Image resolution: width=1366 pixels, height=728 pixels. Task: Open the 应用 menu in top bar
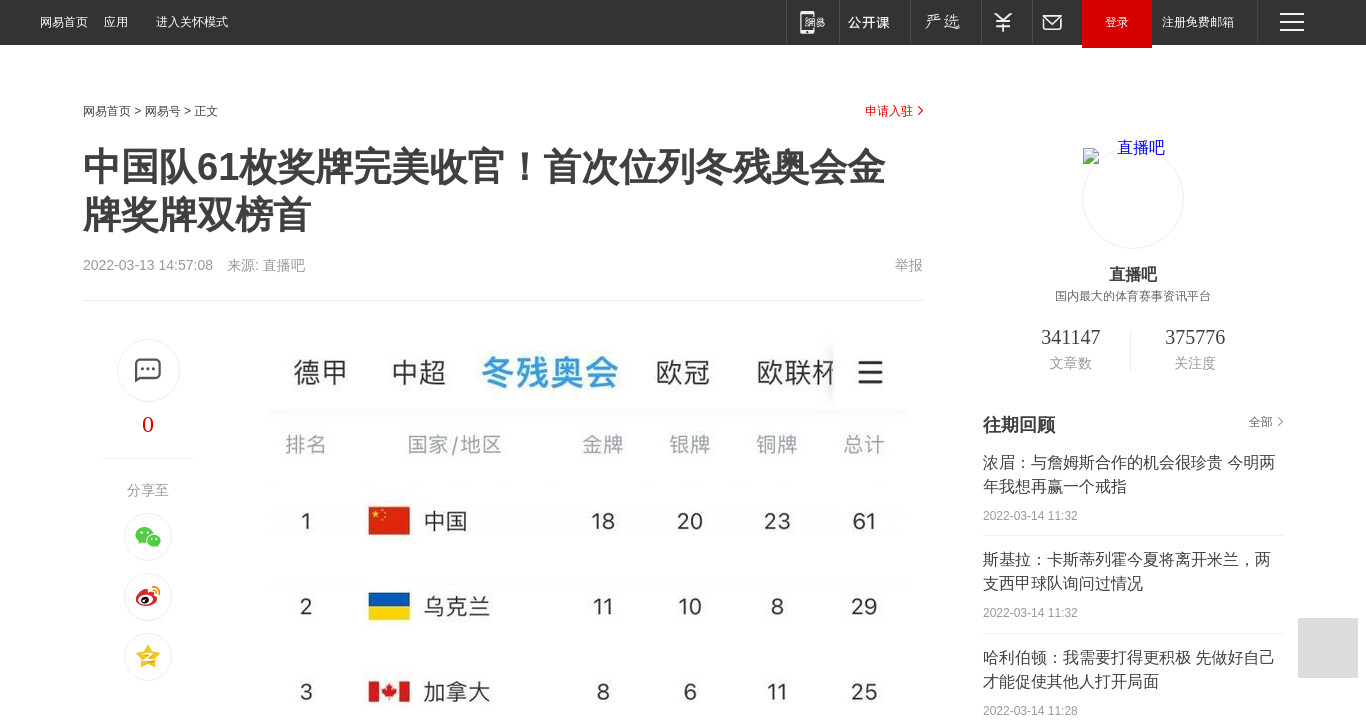[116, 22]
